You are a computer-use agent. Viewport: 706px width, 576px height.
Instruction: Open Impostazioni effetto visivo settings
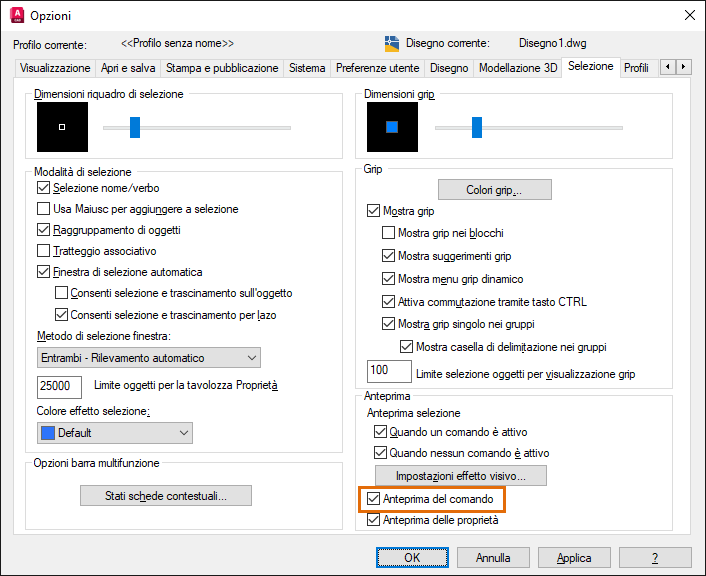[461, 476]
